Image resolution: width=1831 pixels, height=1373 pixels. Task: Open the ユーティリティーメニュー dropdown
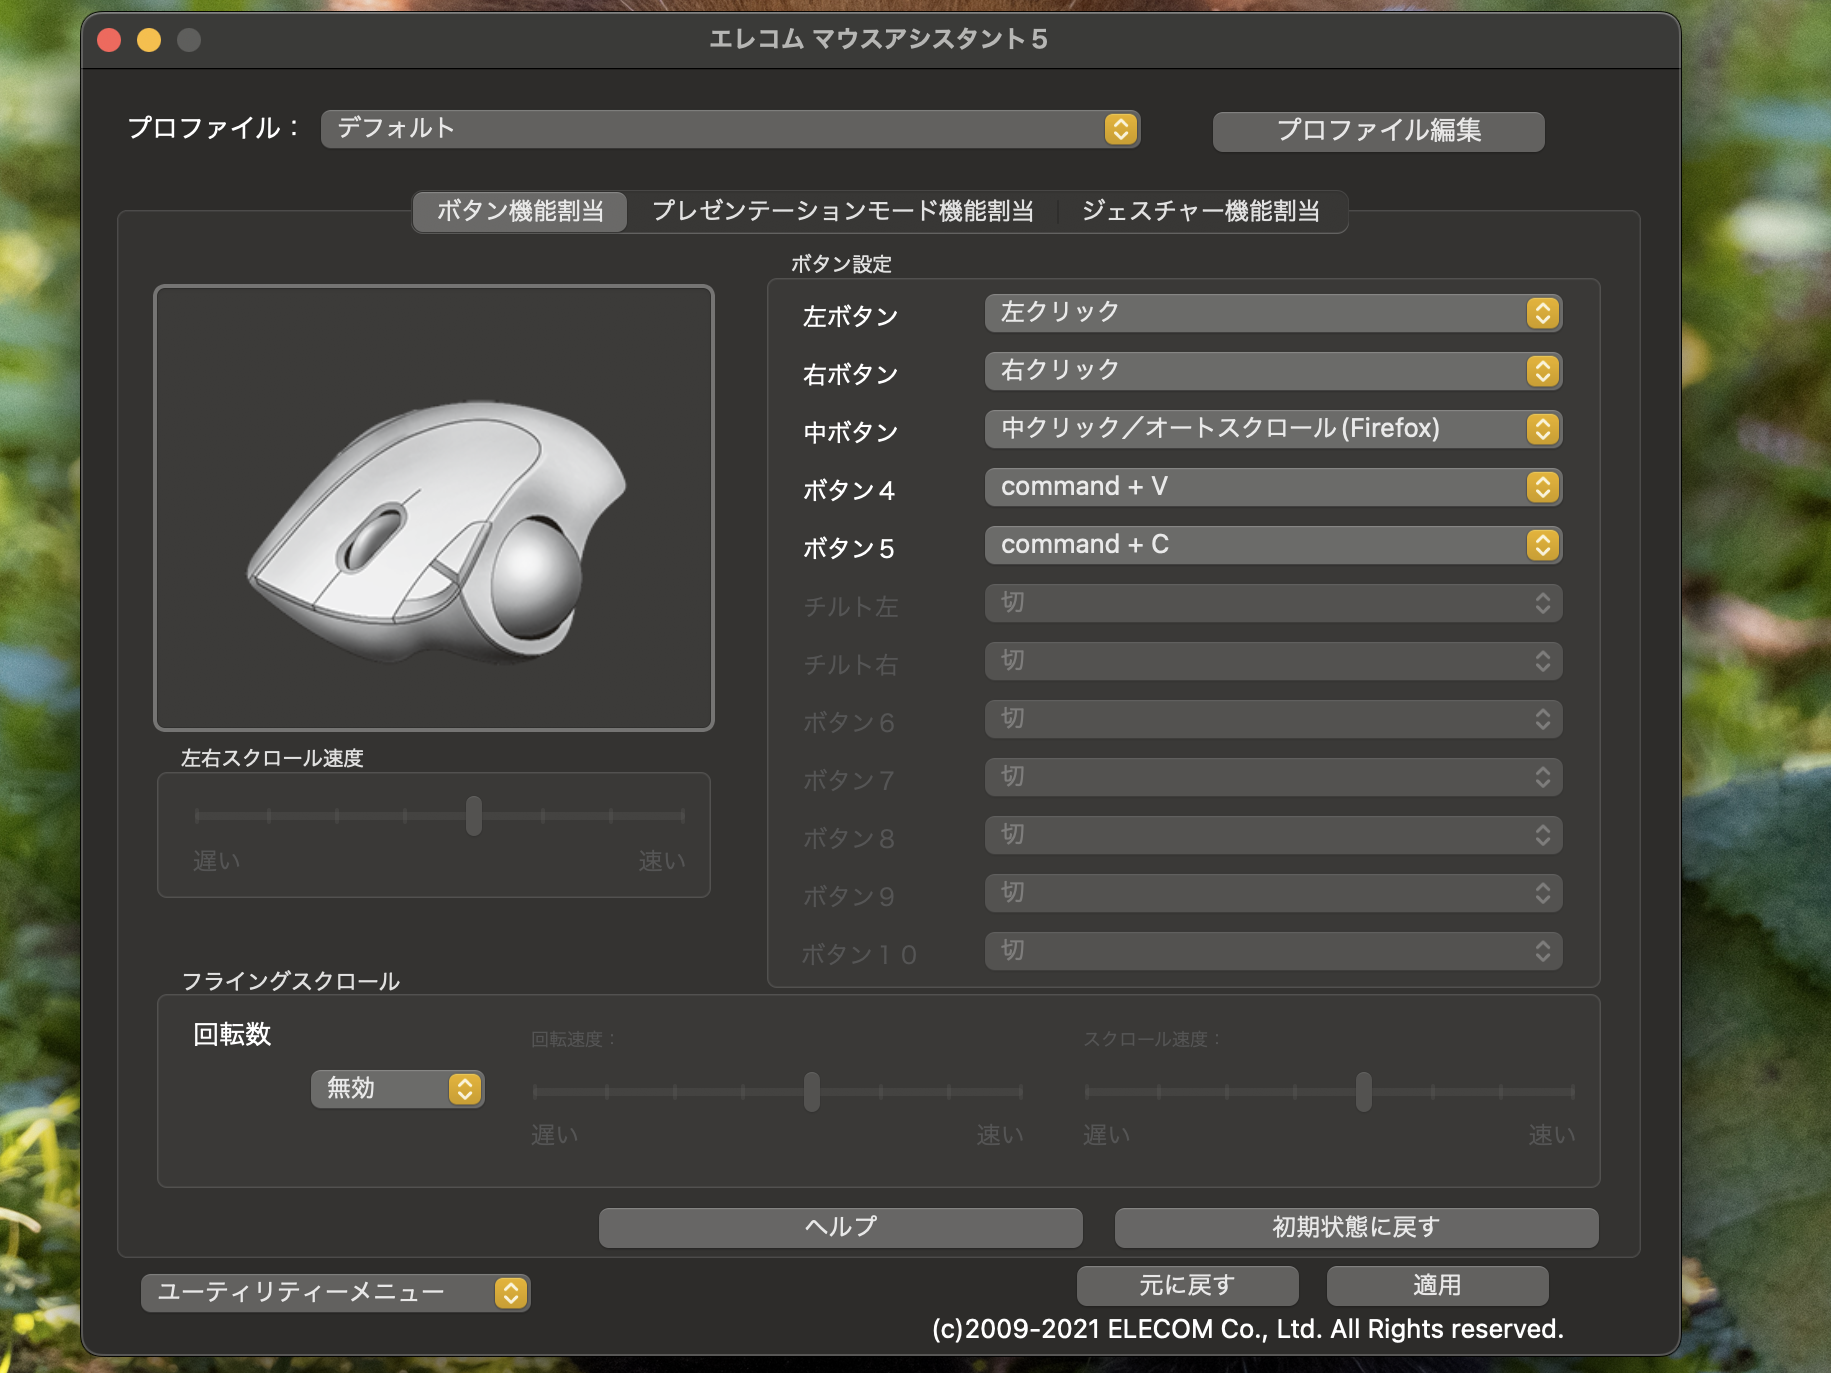pos(335,1293)
